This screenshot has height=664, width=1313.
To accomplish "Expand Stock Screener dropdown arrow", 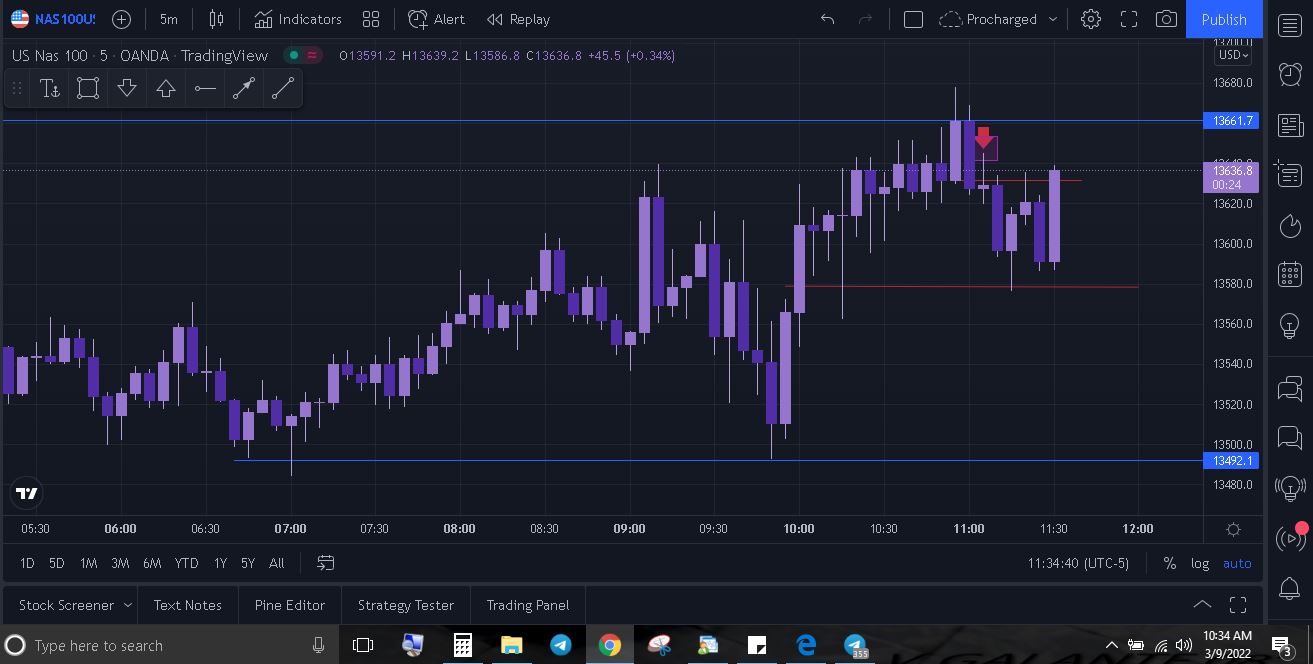I will (128, 605).
